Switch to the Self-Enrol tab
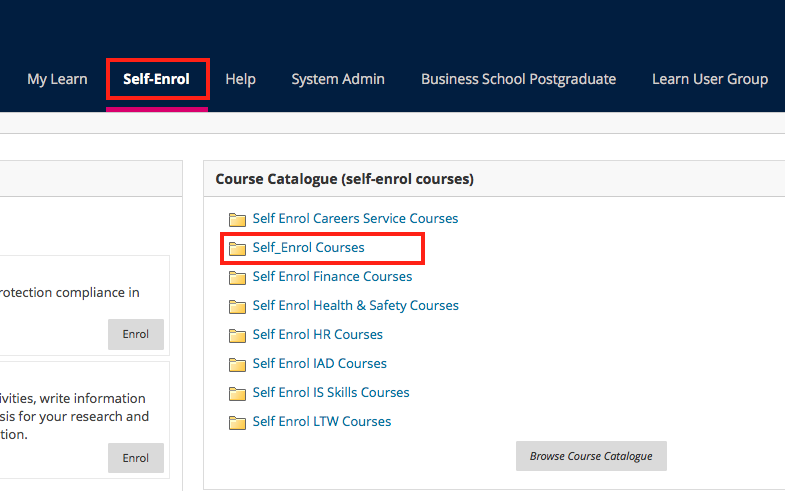 point(156,79)
